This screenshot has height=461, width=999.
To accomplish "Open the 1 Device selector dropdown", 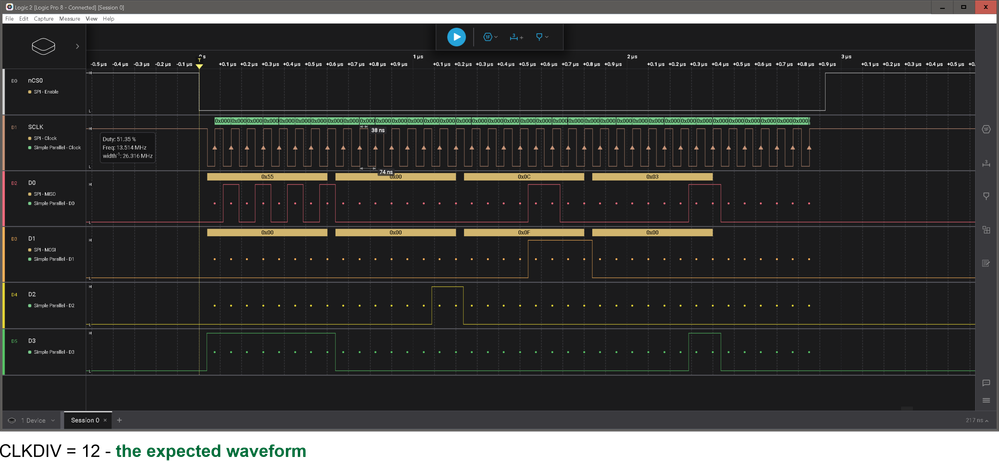I will (x=32, y=421).
